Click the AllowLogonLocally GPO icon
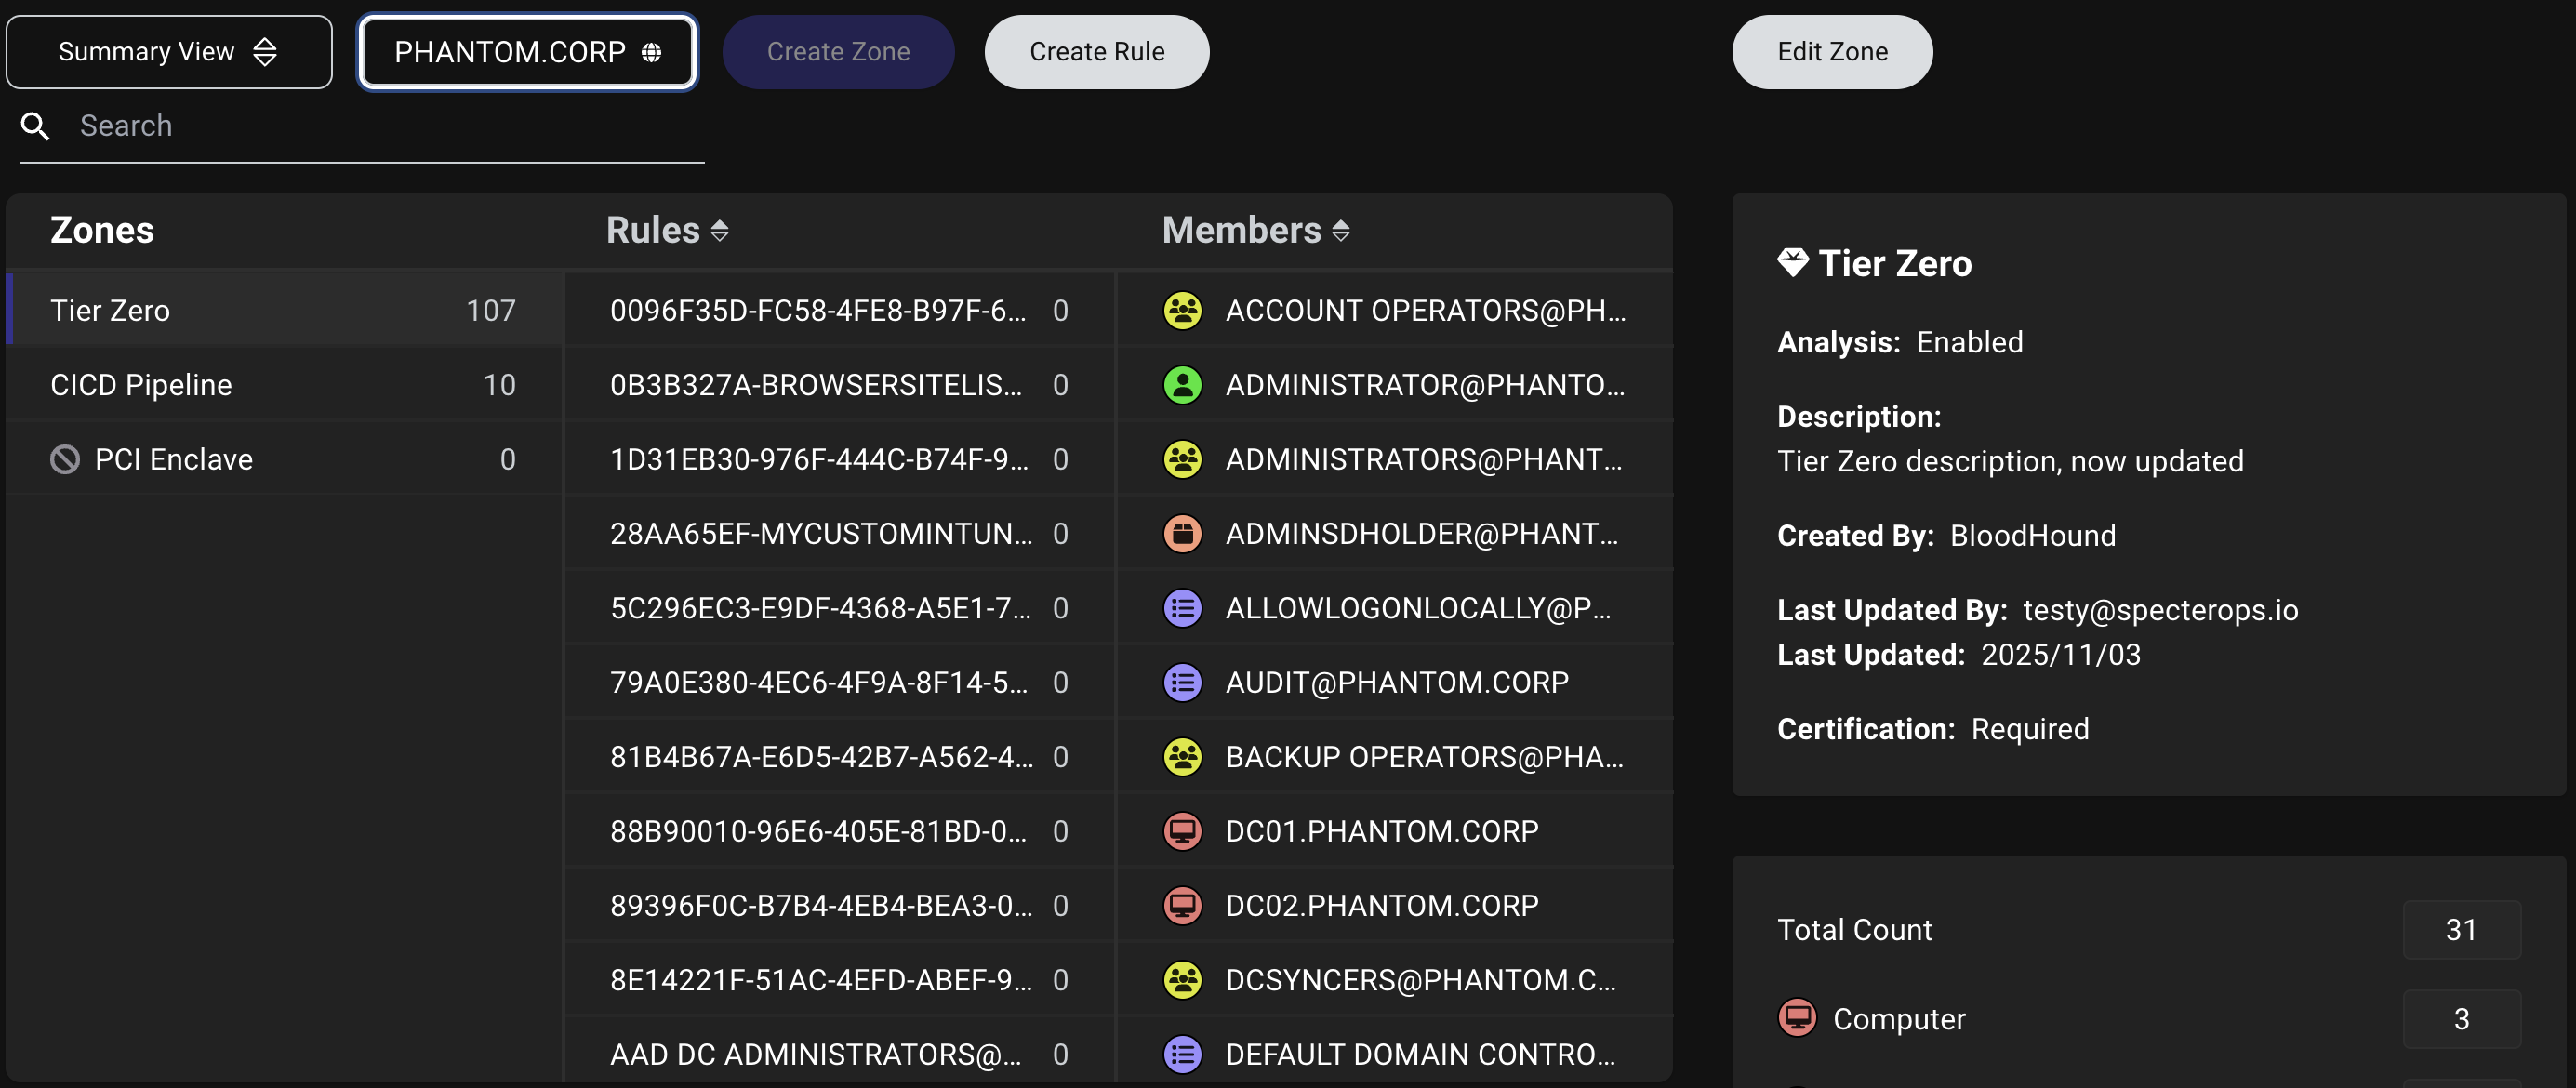This screenshot has height=1088, width=2576. (x=1182, y=608)
